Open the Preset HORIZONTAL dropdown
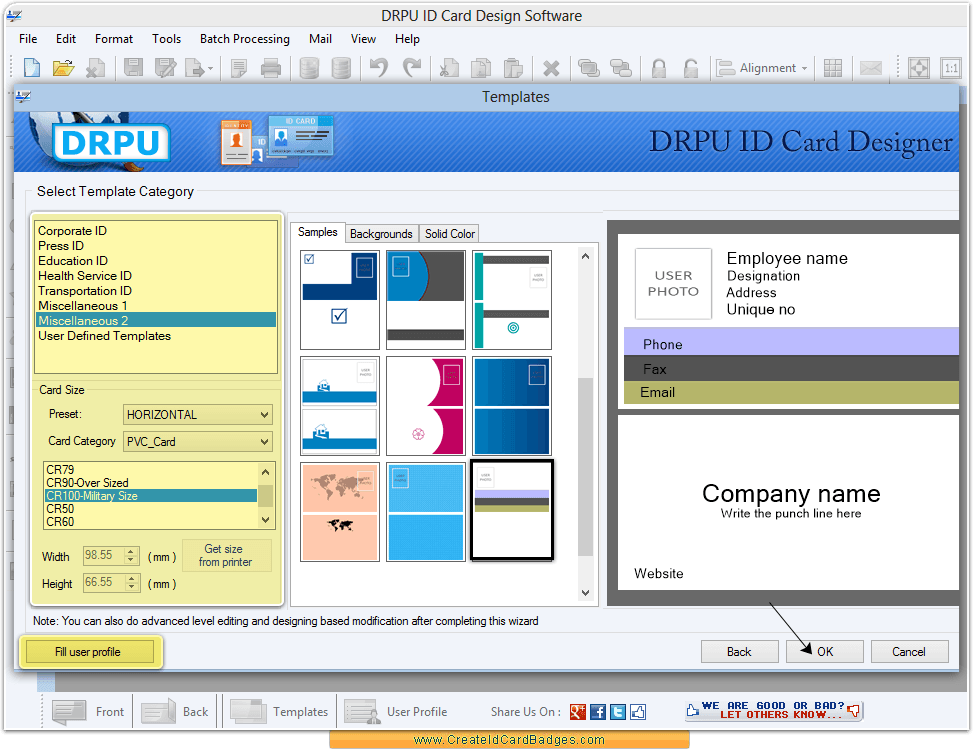The image size is (973, 750). [x=197, y=414]
